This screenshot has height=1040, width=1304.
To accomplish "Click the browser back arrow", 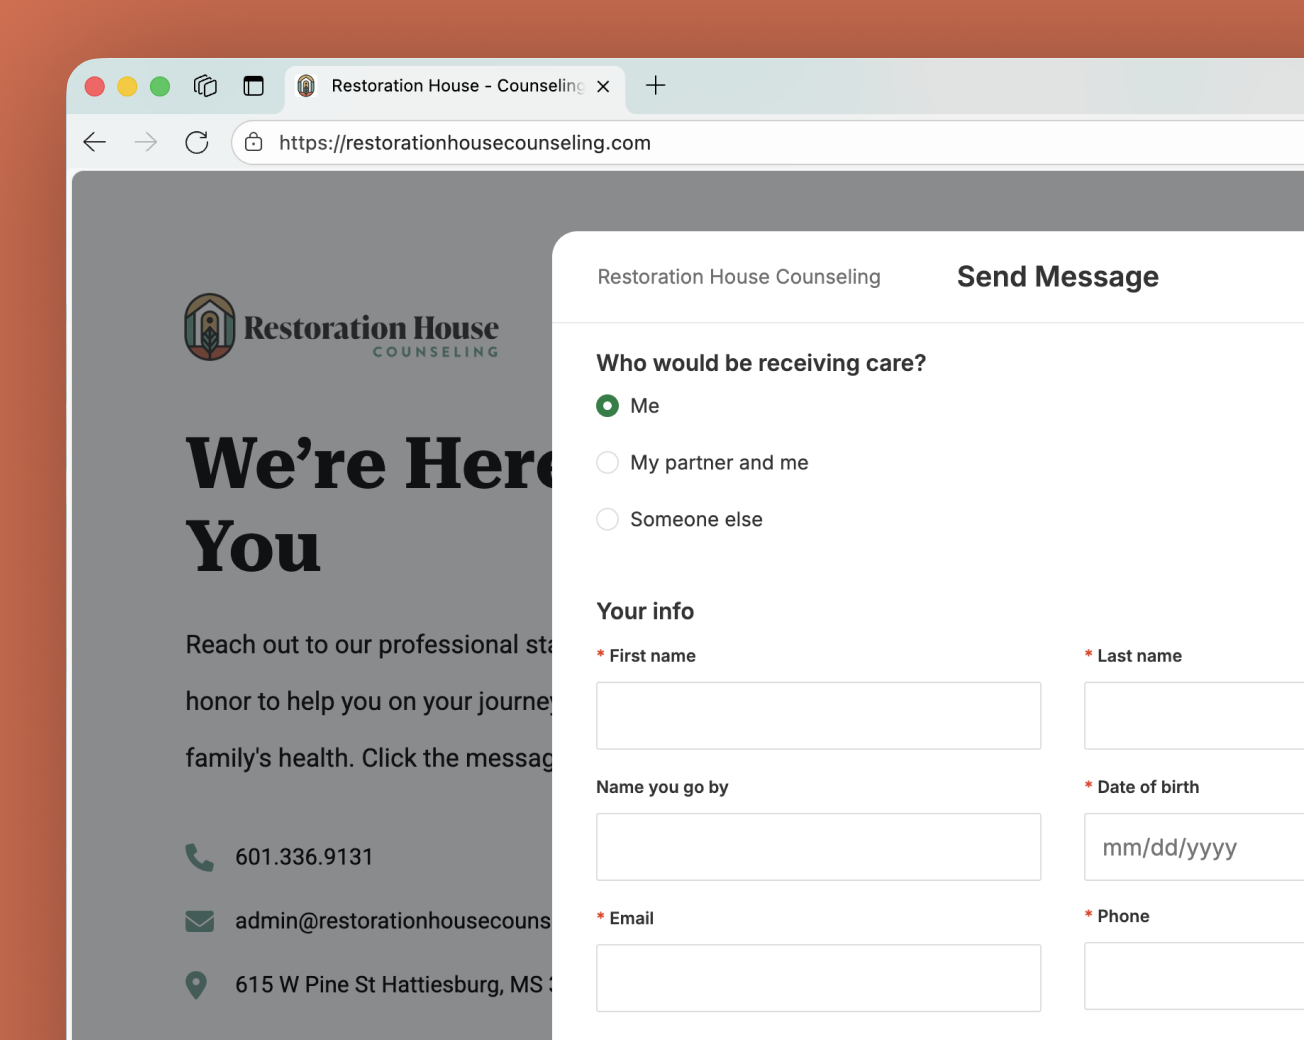I will tap(95, 142).
